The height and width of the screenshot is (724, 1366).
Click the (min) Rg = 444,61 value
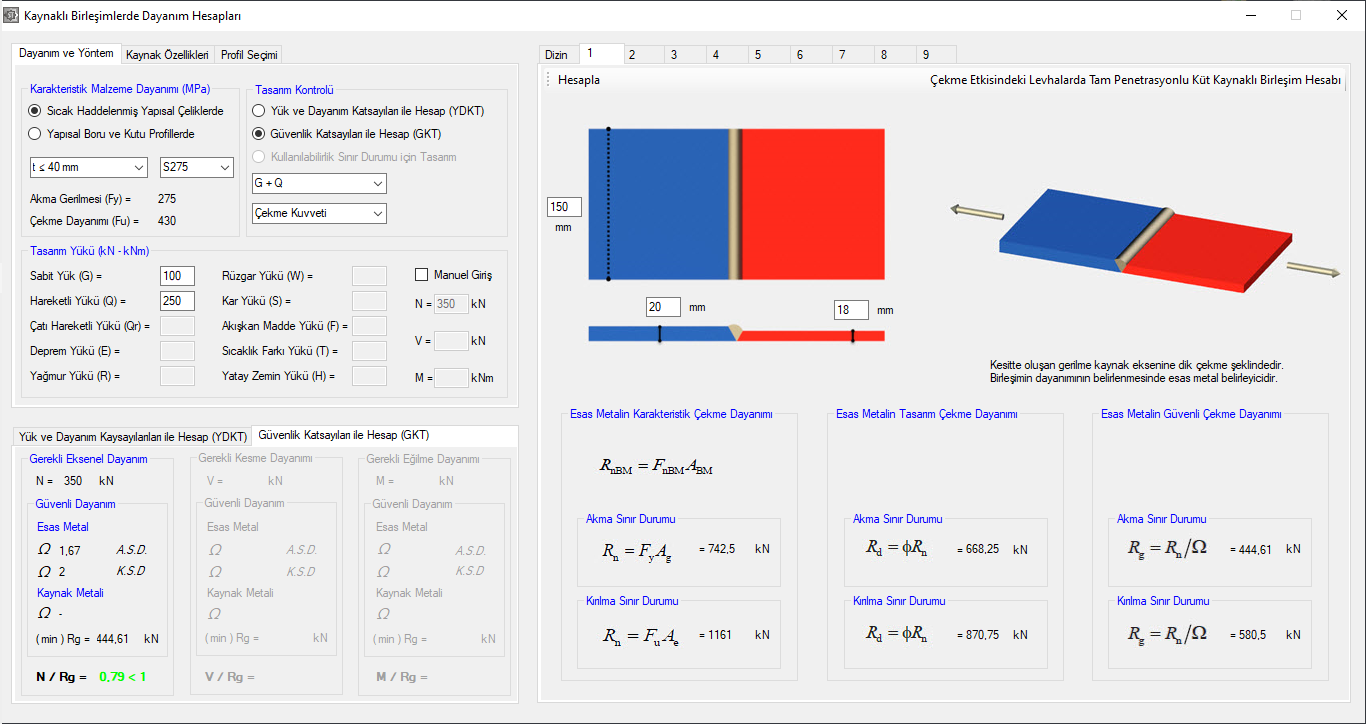[115, 638]
